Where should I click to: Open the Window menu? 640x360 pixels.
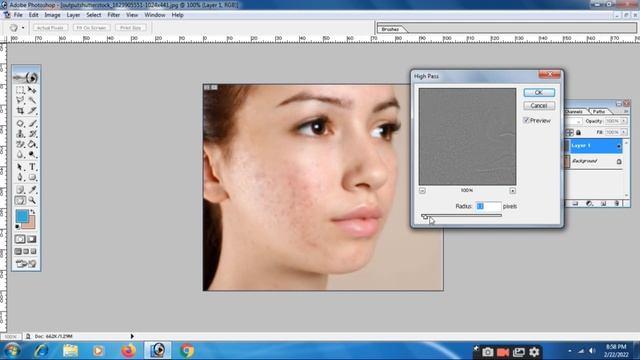(x=155, y=15)
